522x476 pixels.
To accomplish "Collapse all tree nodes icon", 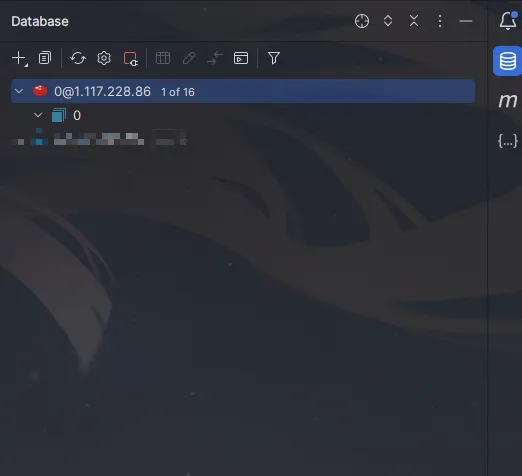I will [414, 21].
